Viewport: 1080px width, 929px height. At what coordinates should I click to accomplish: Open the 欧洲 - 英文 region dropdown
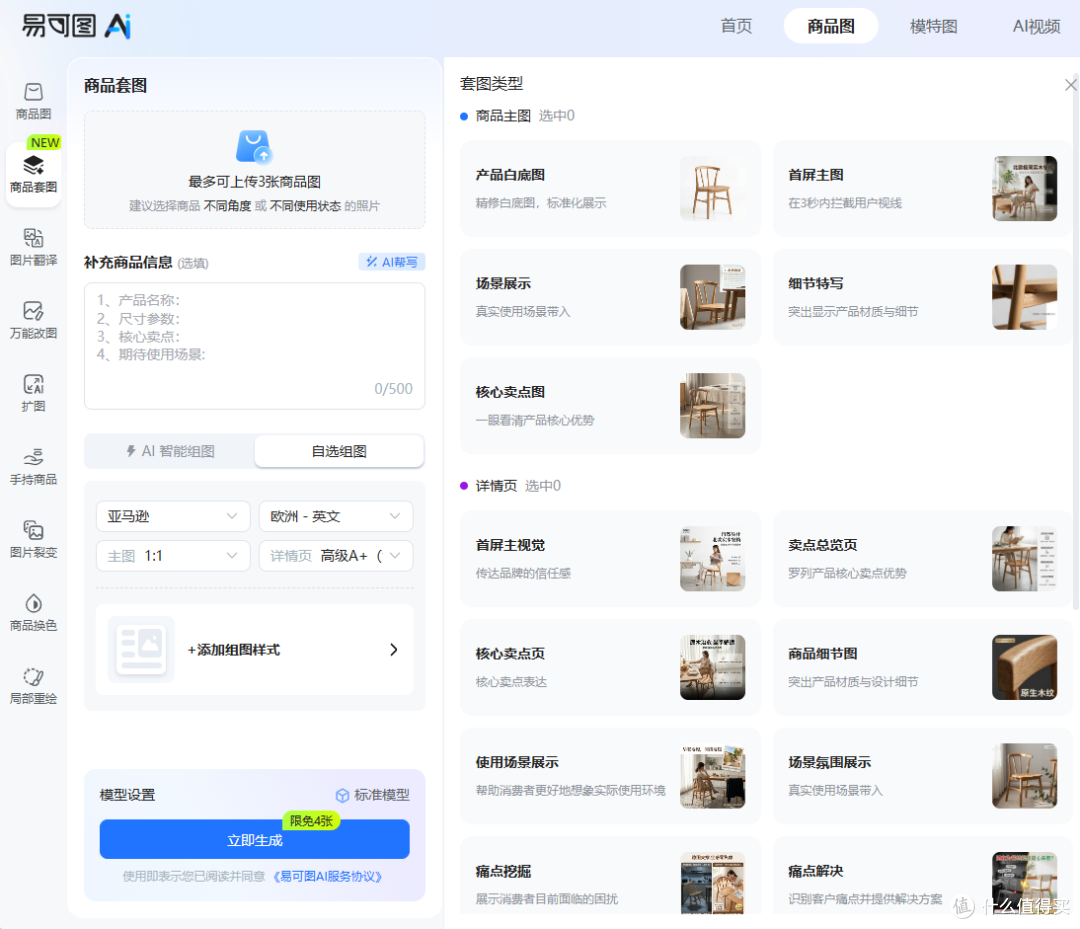coord(335,516)
